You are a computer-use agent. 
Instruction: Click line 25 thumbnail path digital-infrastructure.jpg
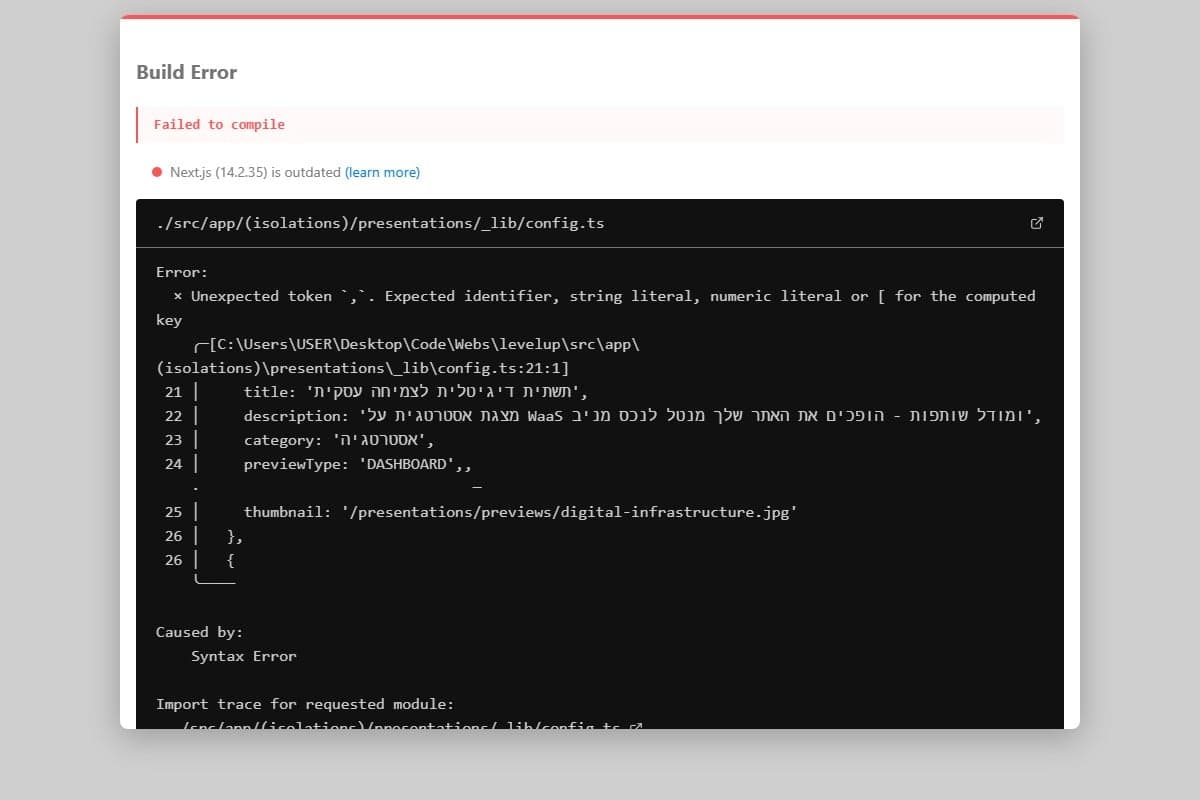click(481, 512)
